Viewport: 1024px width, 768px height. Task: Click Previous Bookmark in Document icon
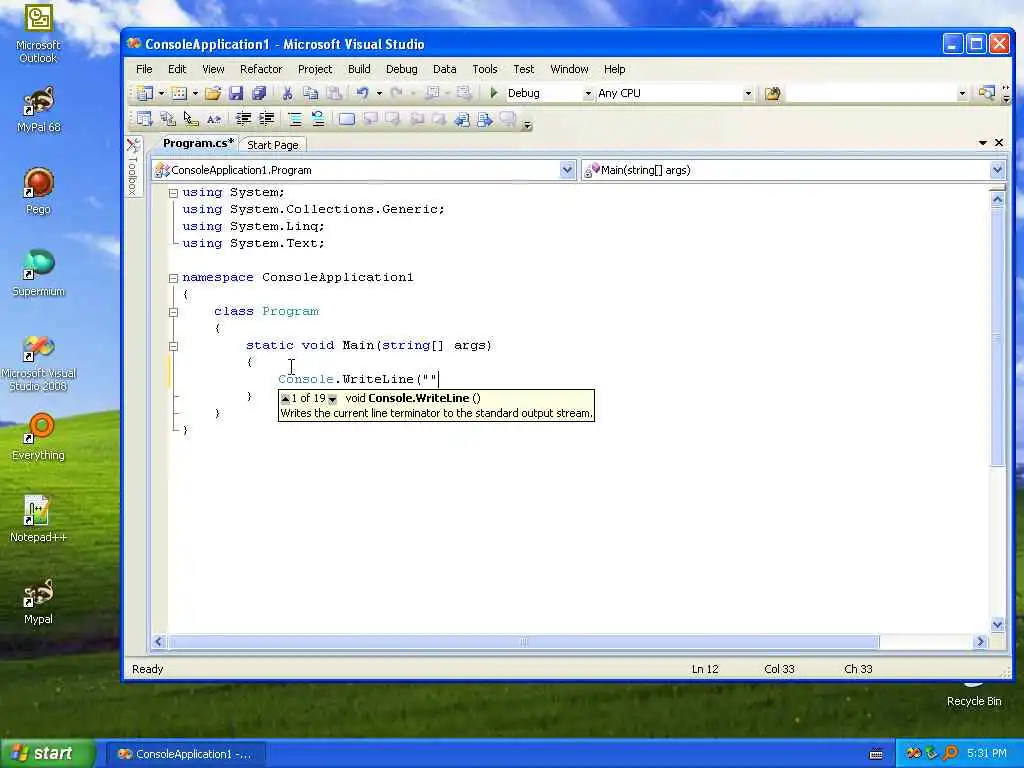(x=462, y=119)
